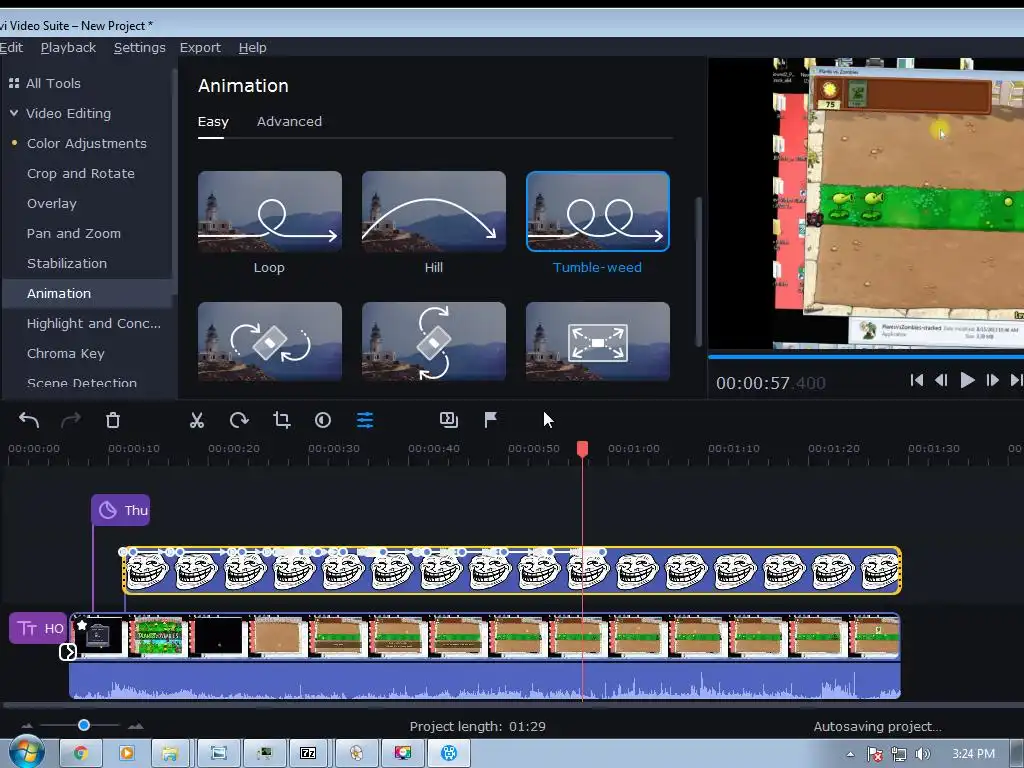
Task: Click the preview timecode 00:00:57.400
Action: [771, 383]
